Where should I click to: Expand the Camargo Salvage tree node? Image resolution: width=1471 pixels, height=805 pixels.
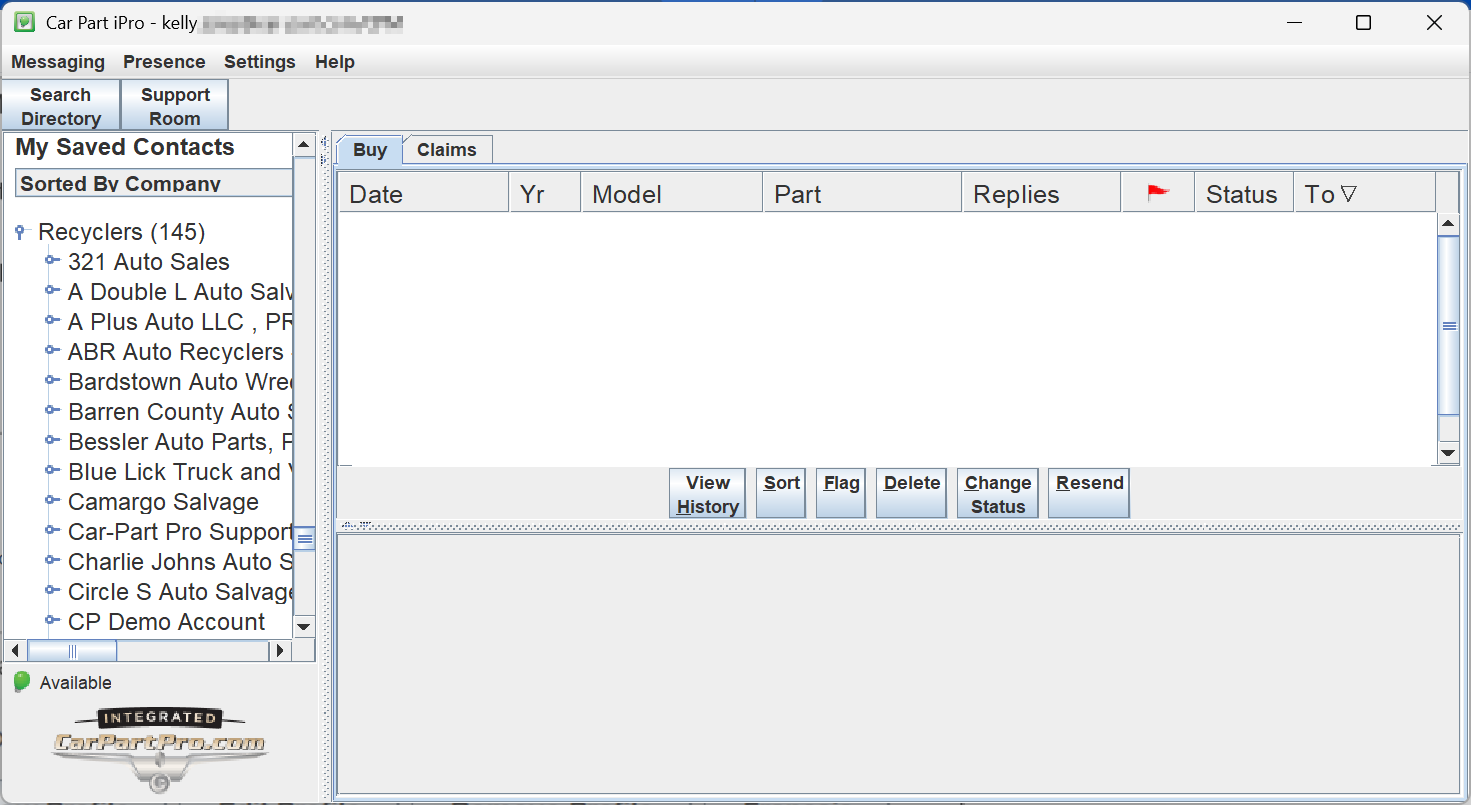[52, 502]
